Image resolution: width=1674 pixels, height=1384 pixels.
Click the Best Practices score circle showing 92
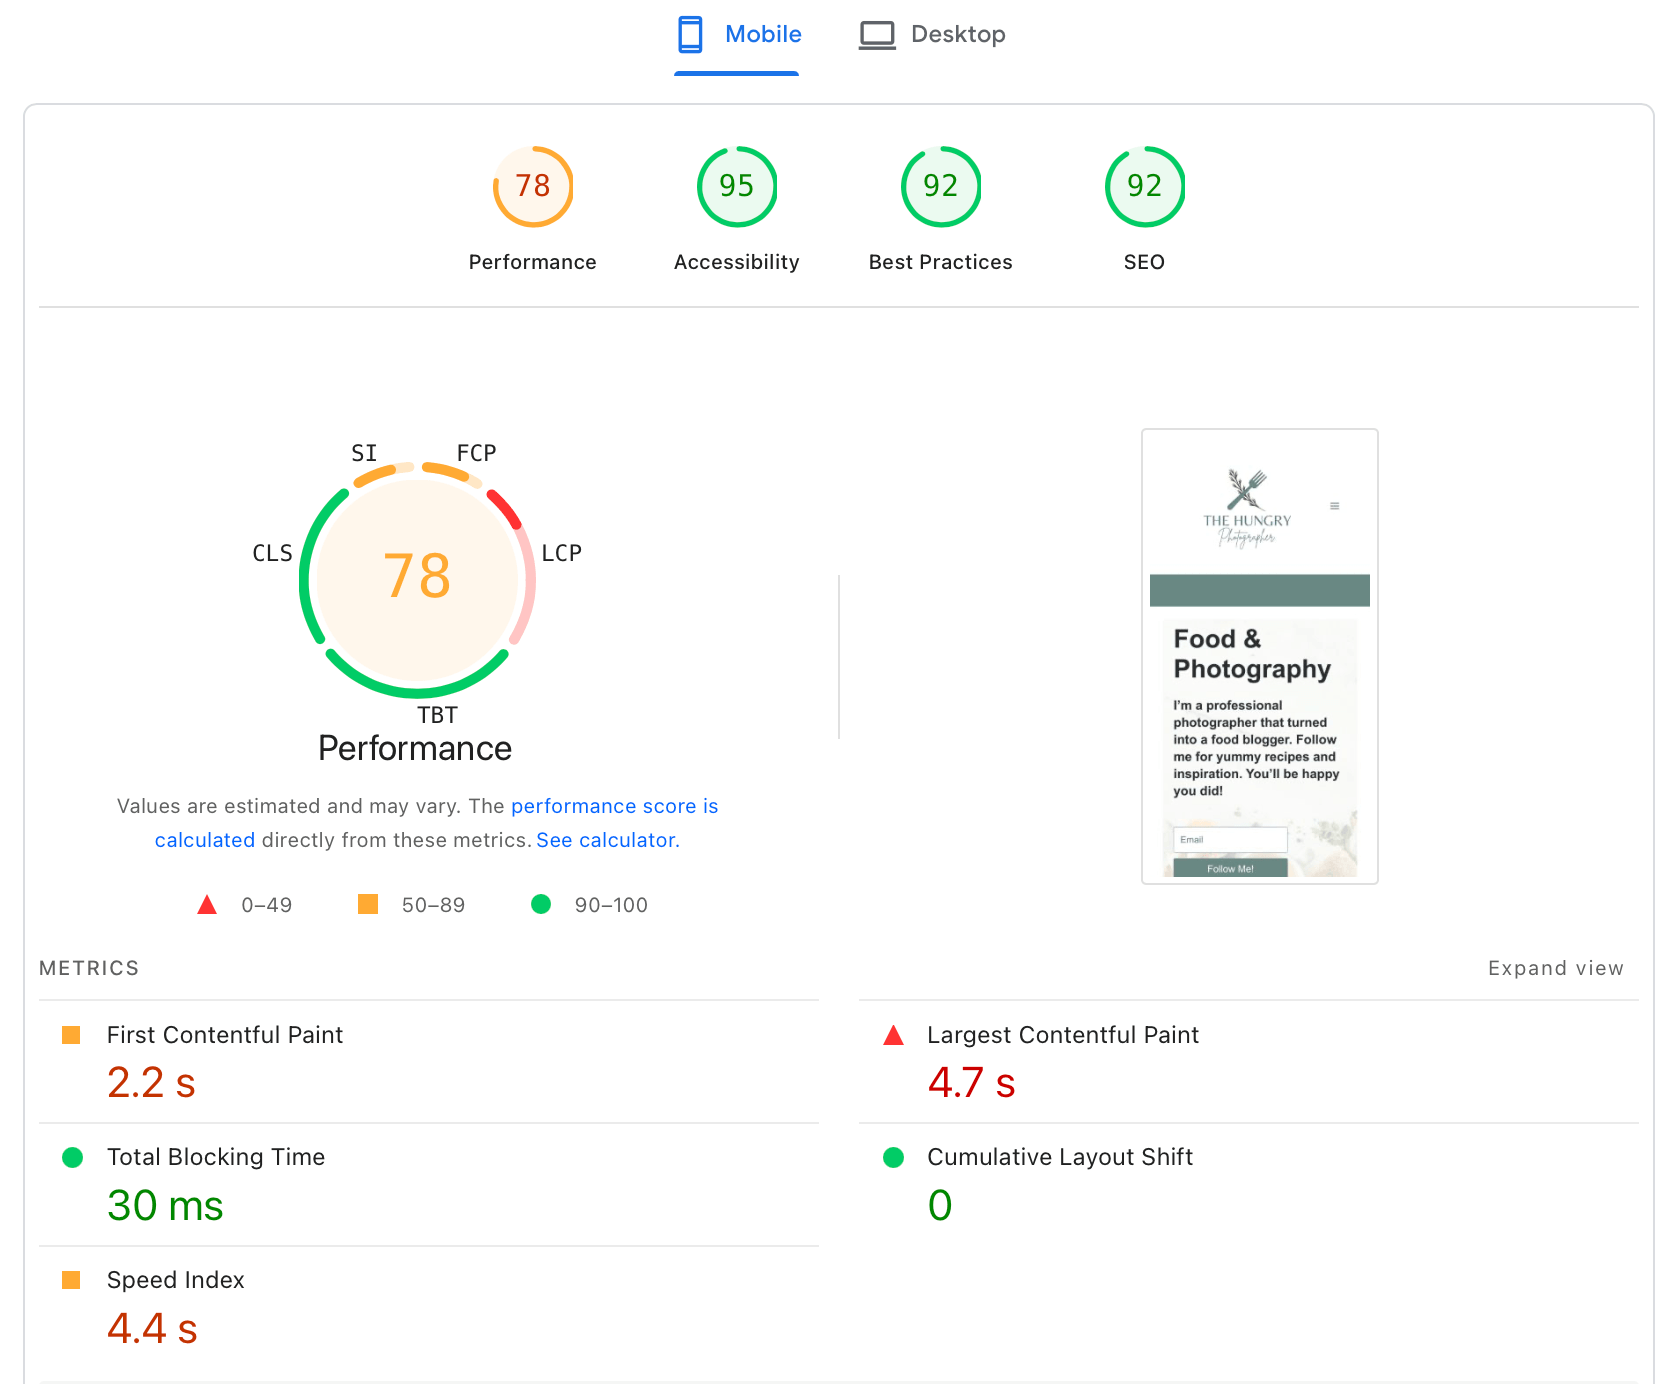[940, 186]
